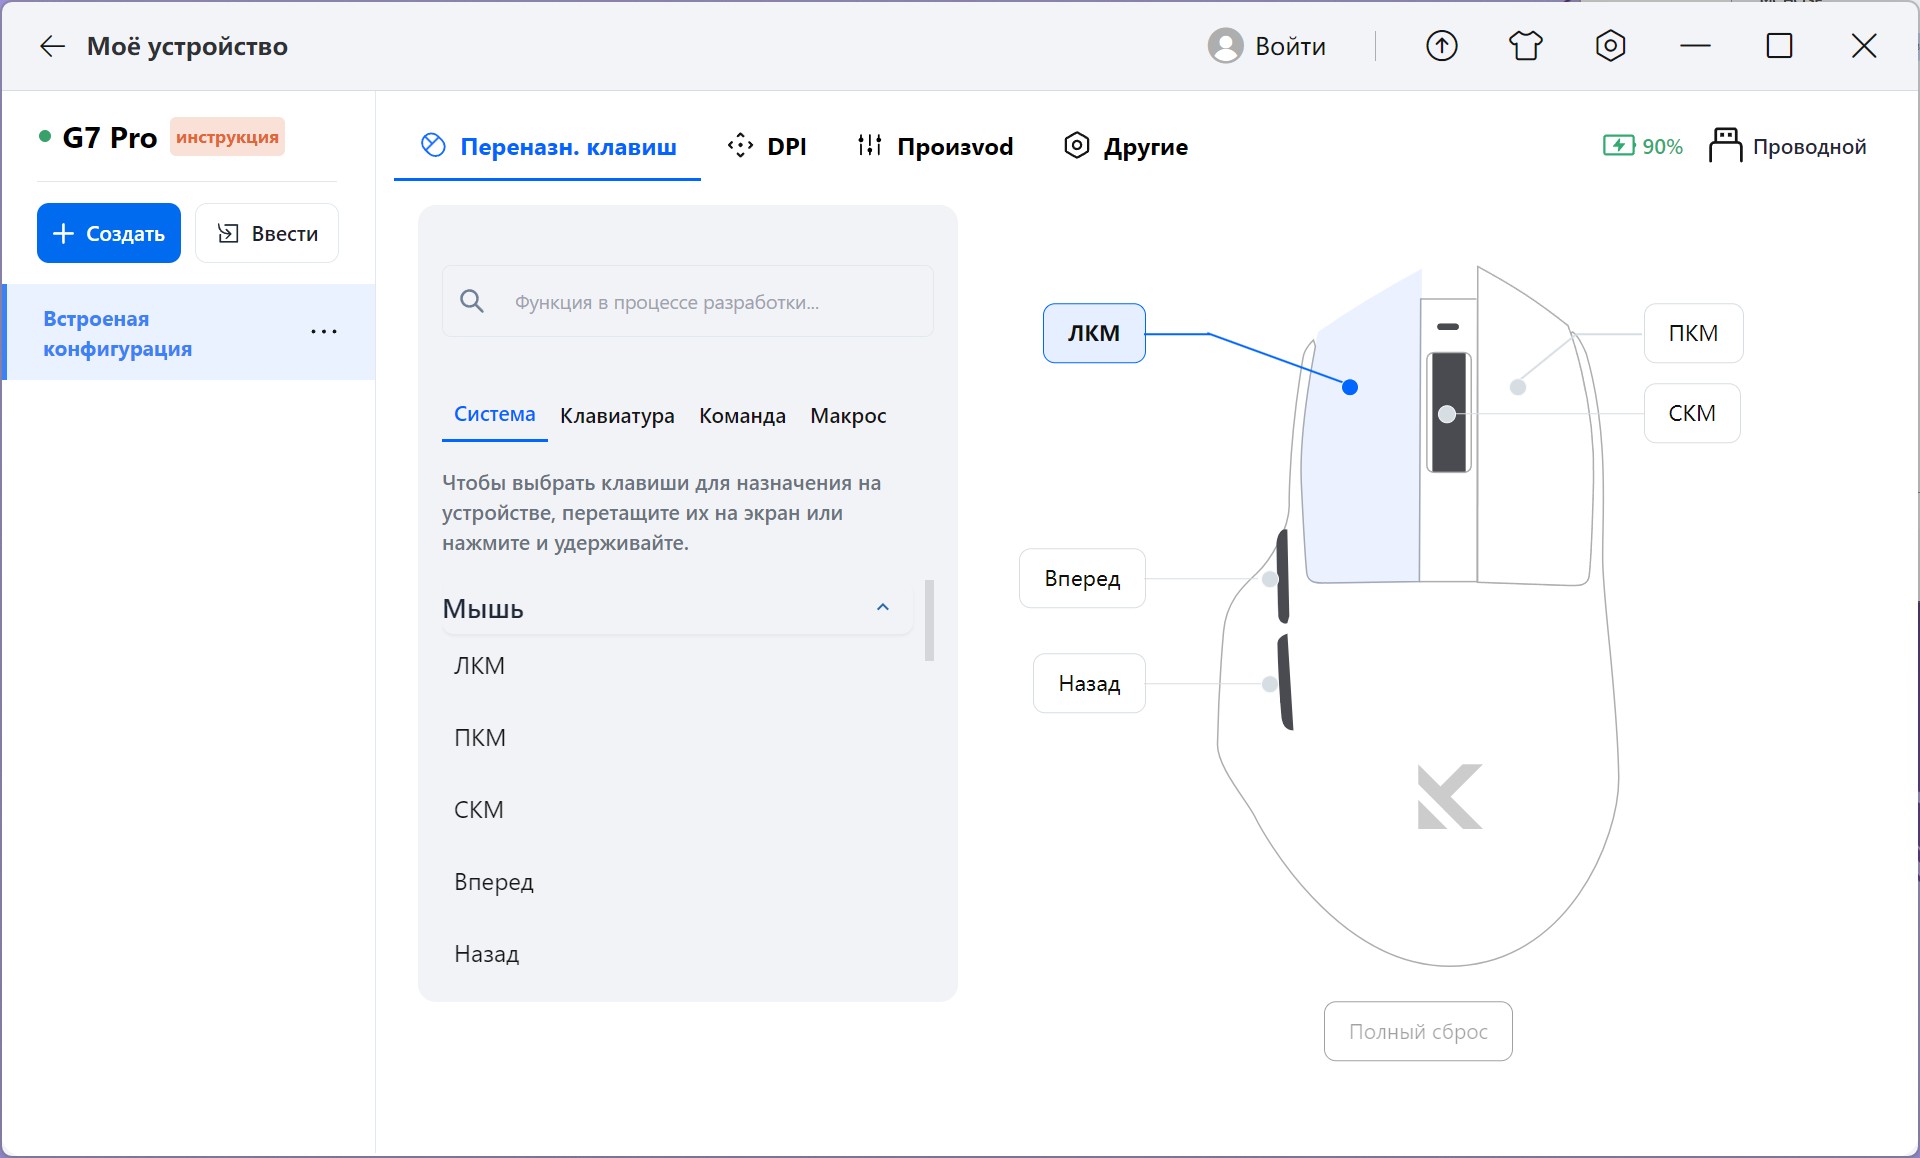Click the Проводной connection label
The image size is (1920, 1158).
tap(1809, 147)
